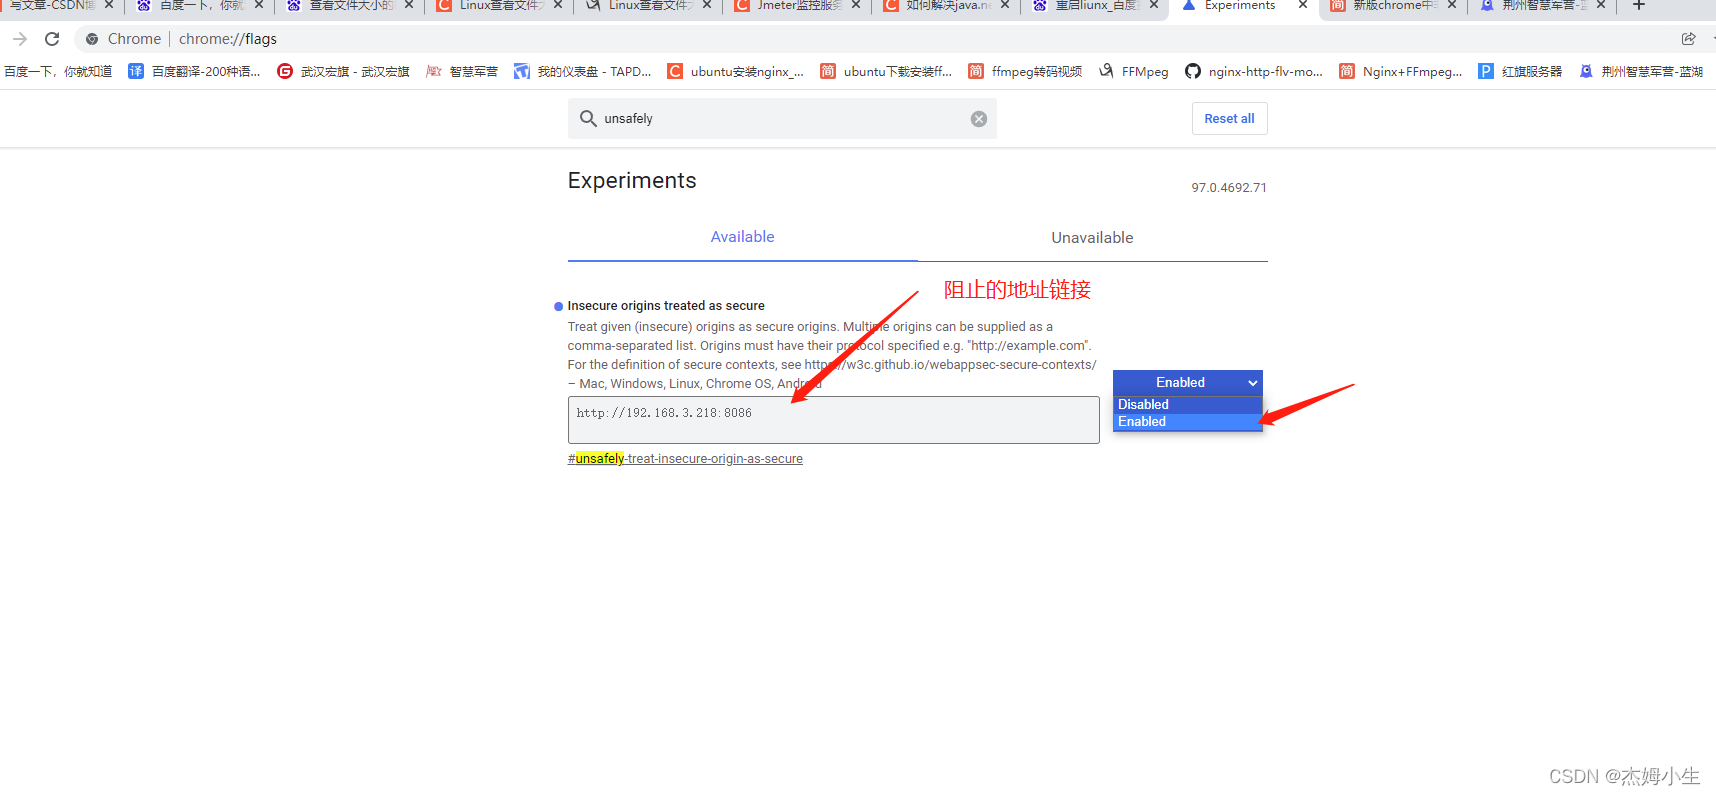This screenshot has width=1716, height=795.
Task: Expand the Enabled dropdown for insecure origins
Action: click(1187, 383)
